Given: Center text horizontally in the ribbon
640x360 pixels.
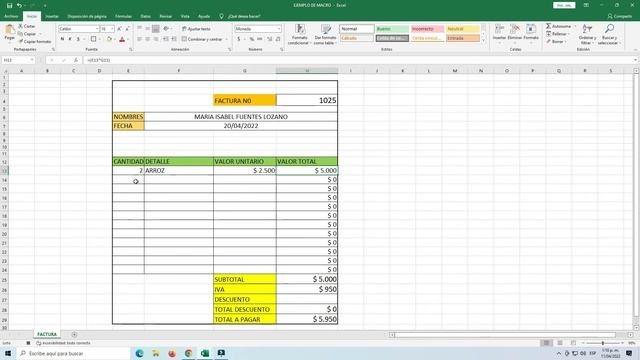Looking at the screenshot, I should [148, 39].
